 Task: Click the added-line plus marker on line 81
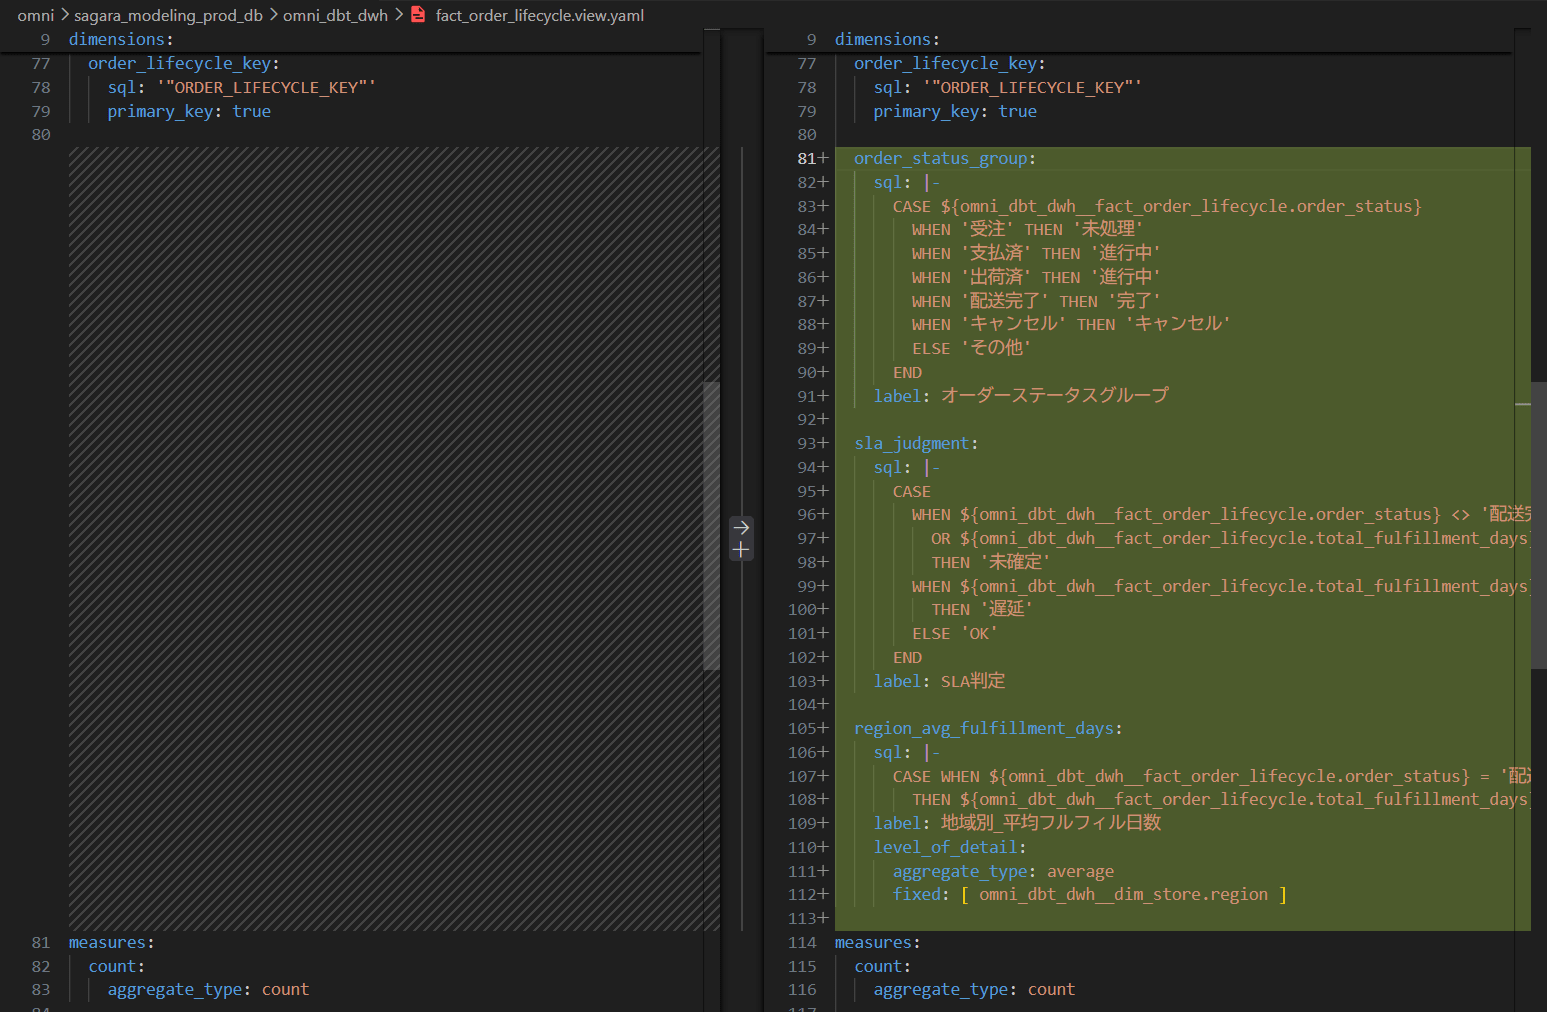[x=823, y=158]
